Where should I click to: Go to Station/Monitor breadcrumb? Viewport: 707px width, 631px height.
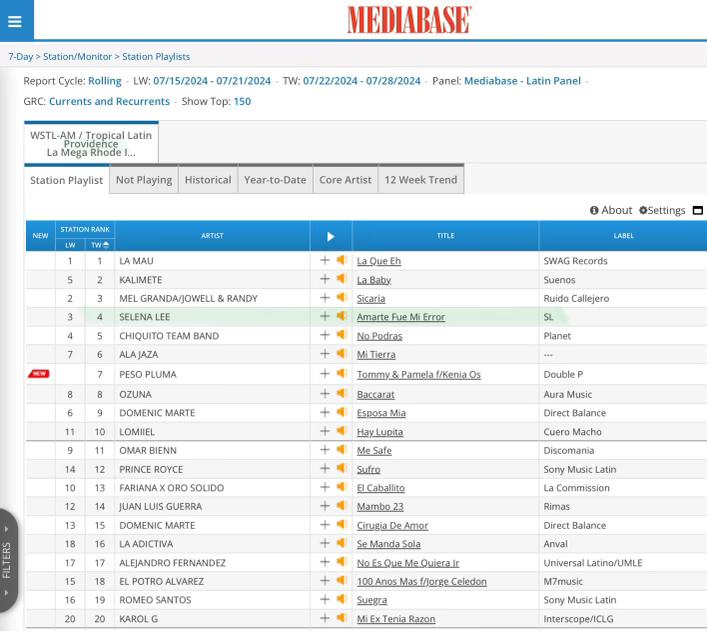77,57
